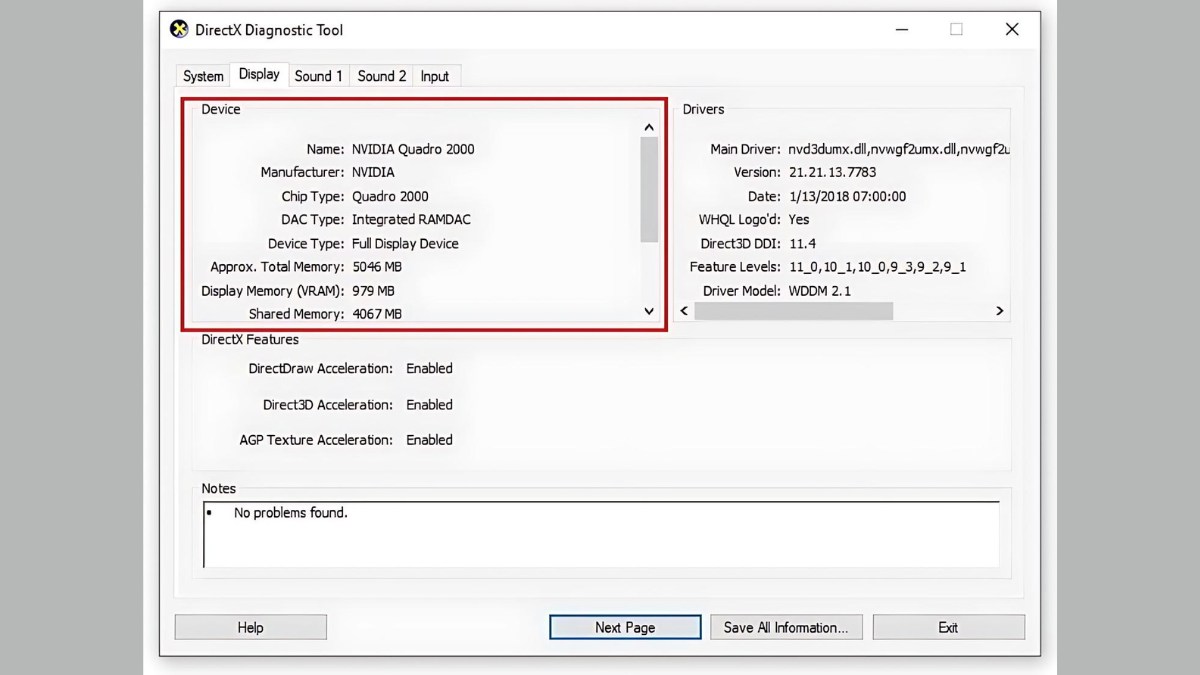Image resolution: width=1200 pixels, height=675 pixels.
Task: Click Drivers panel scroll right arrow
Action: click(x=999, y=311)
